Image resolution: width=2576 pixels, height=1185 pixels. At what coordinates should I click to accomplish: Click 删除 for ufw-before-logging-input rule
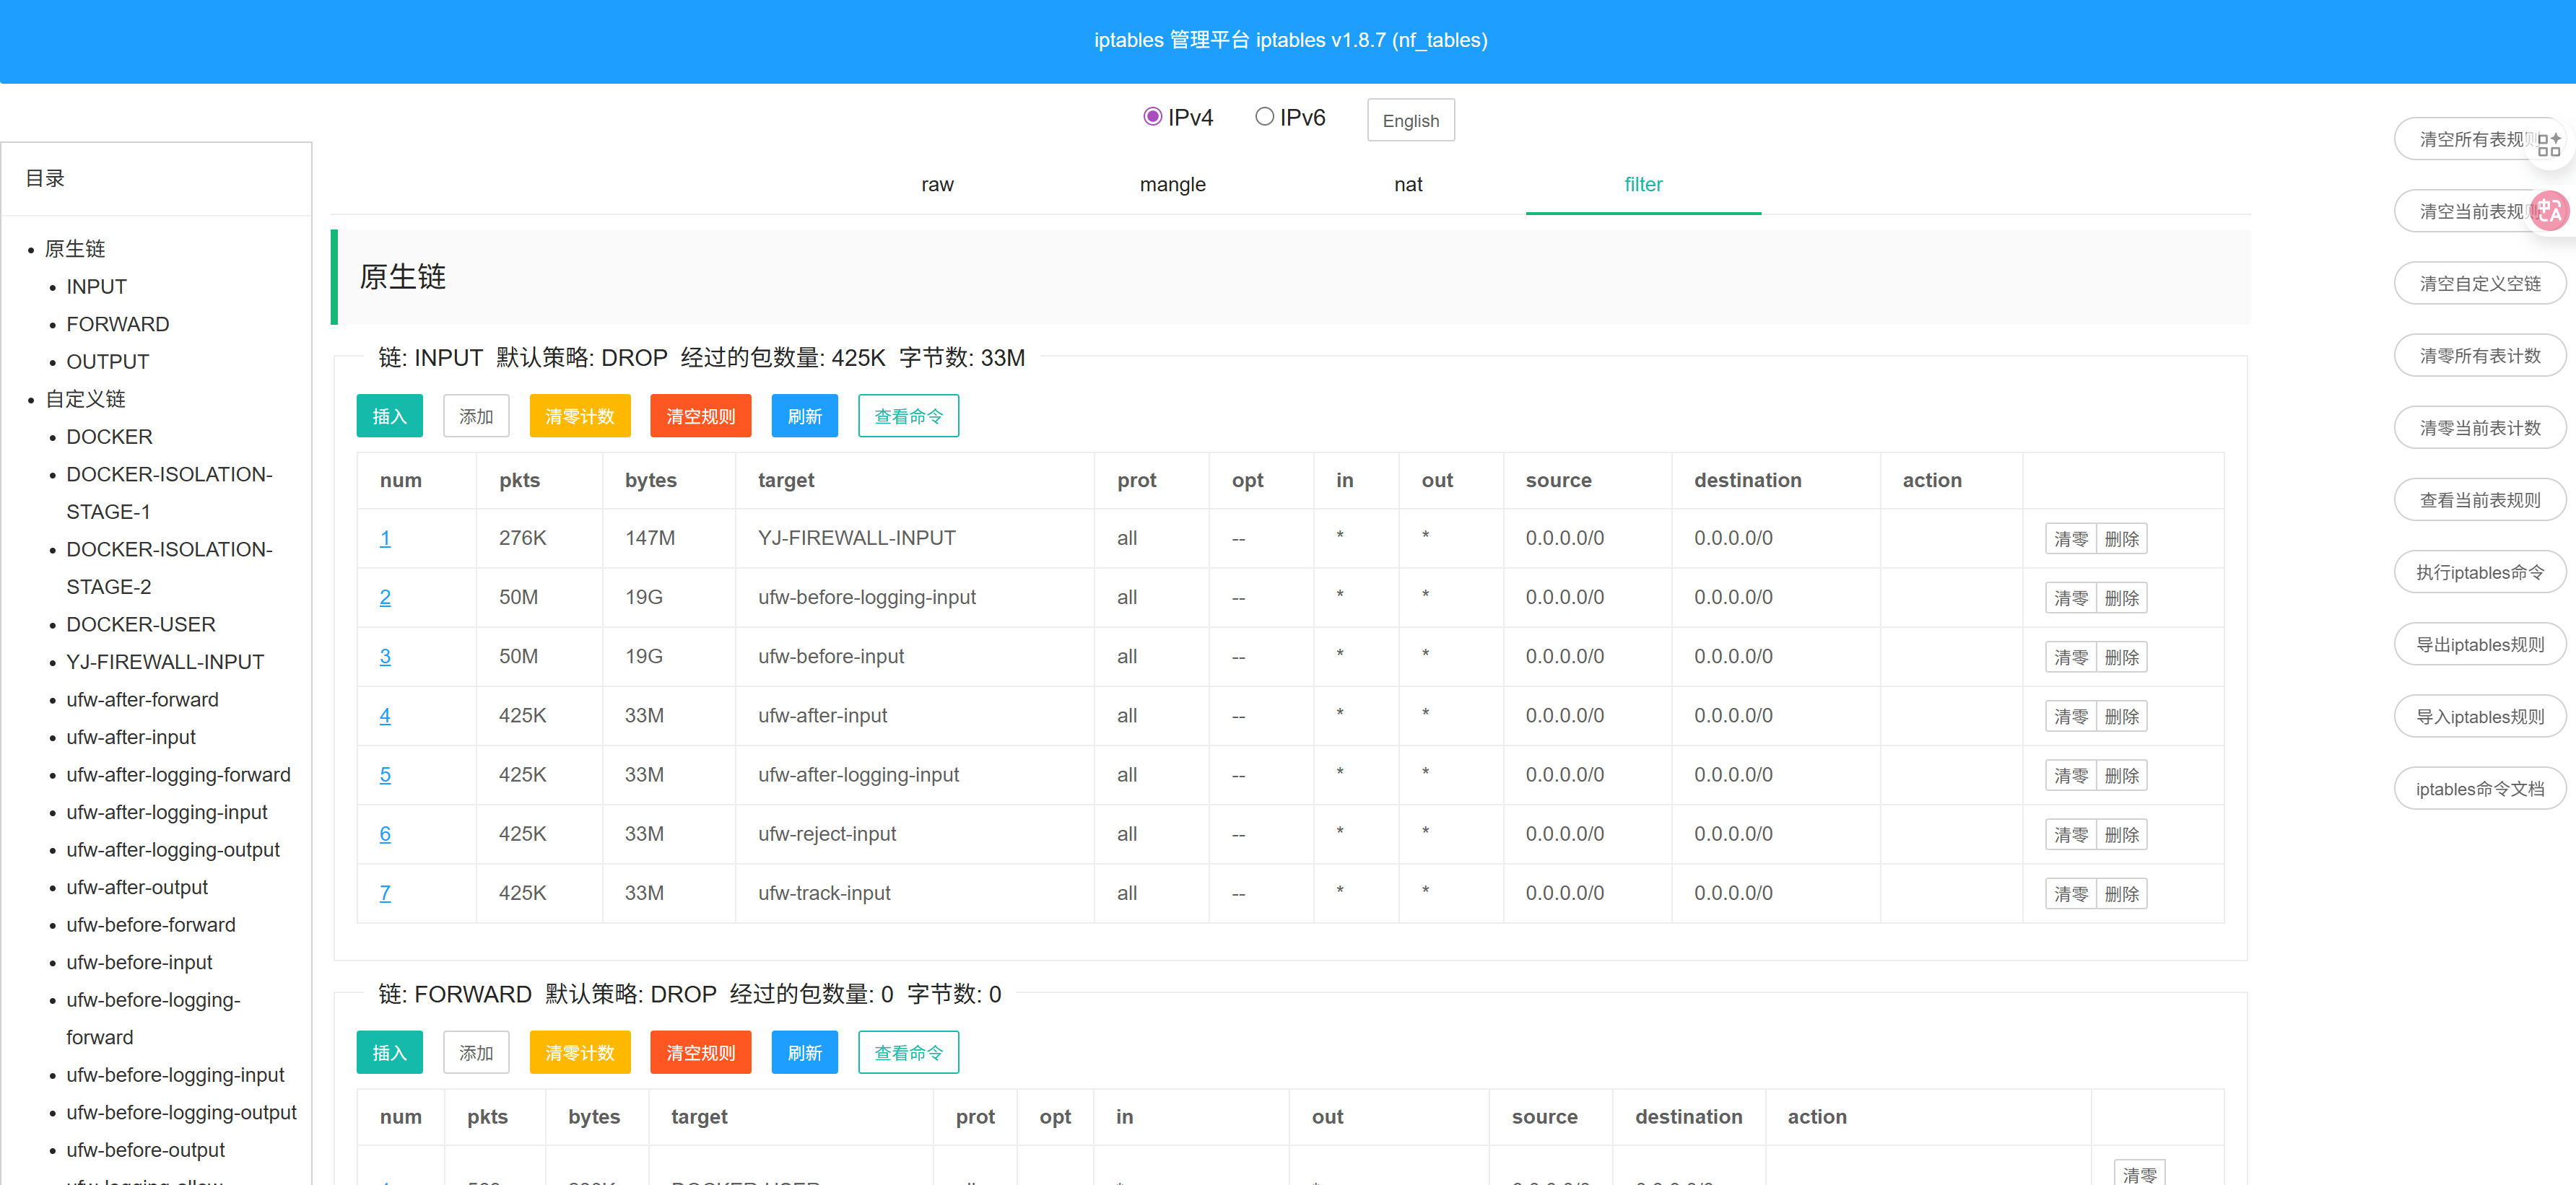[2121, 598]
